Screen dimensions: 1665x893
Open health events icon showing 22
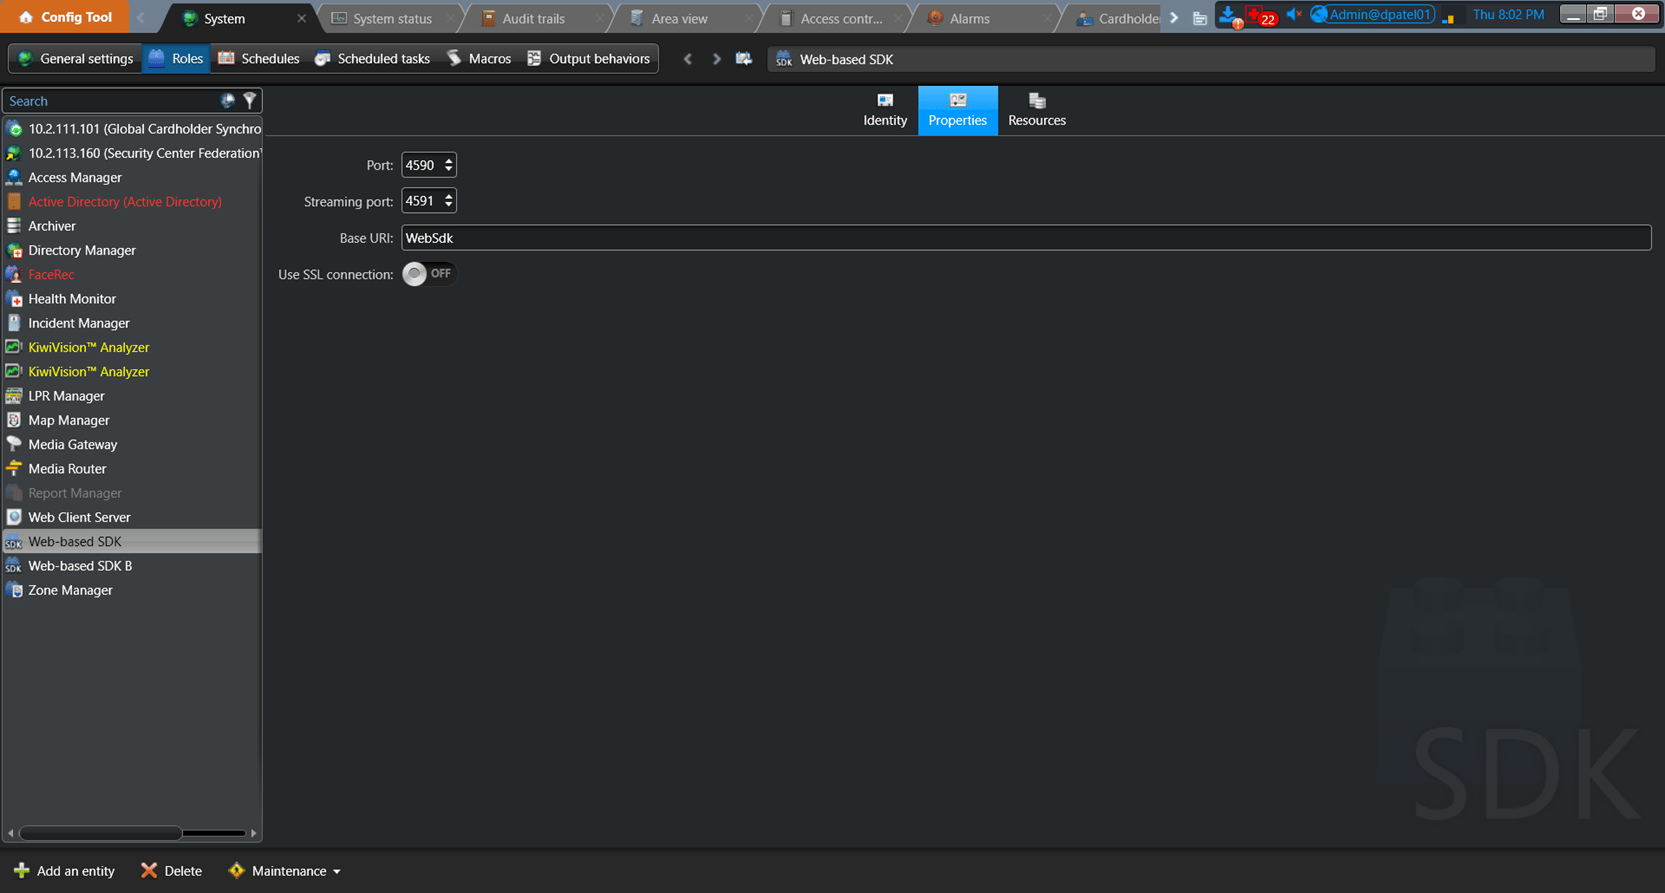click(x=1261, y=15)
